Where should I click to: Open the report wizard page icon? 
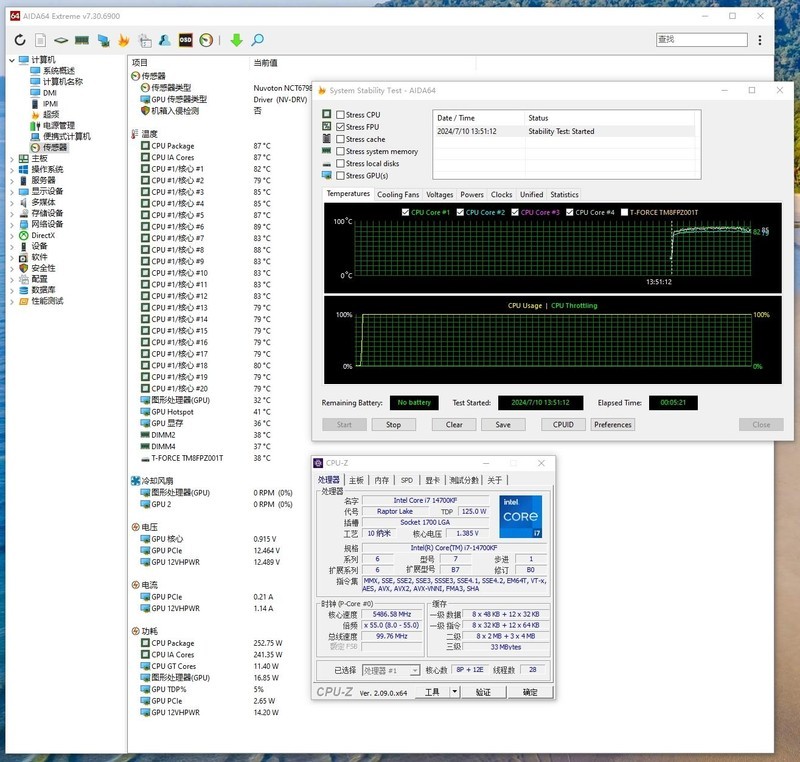tap(41, 42)
